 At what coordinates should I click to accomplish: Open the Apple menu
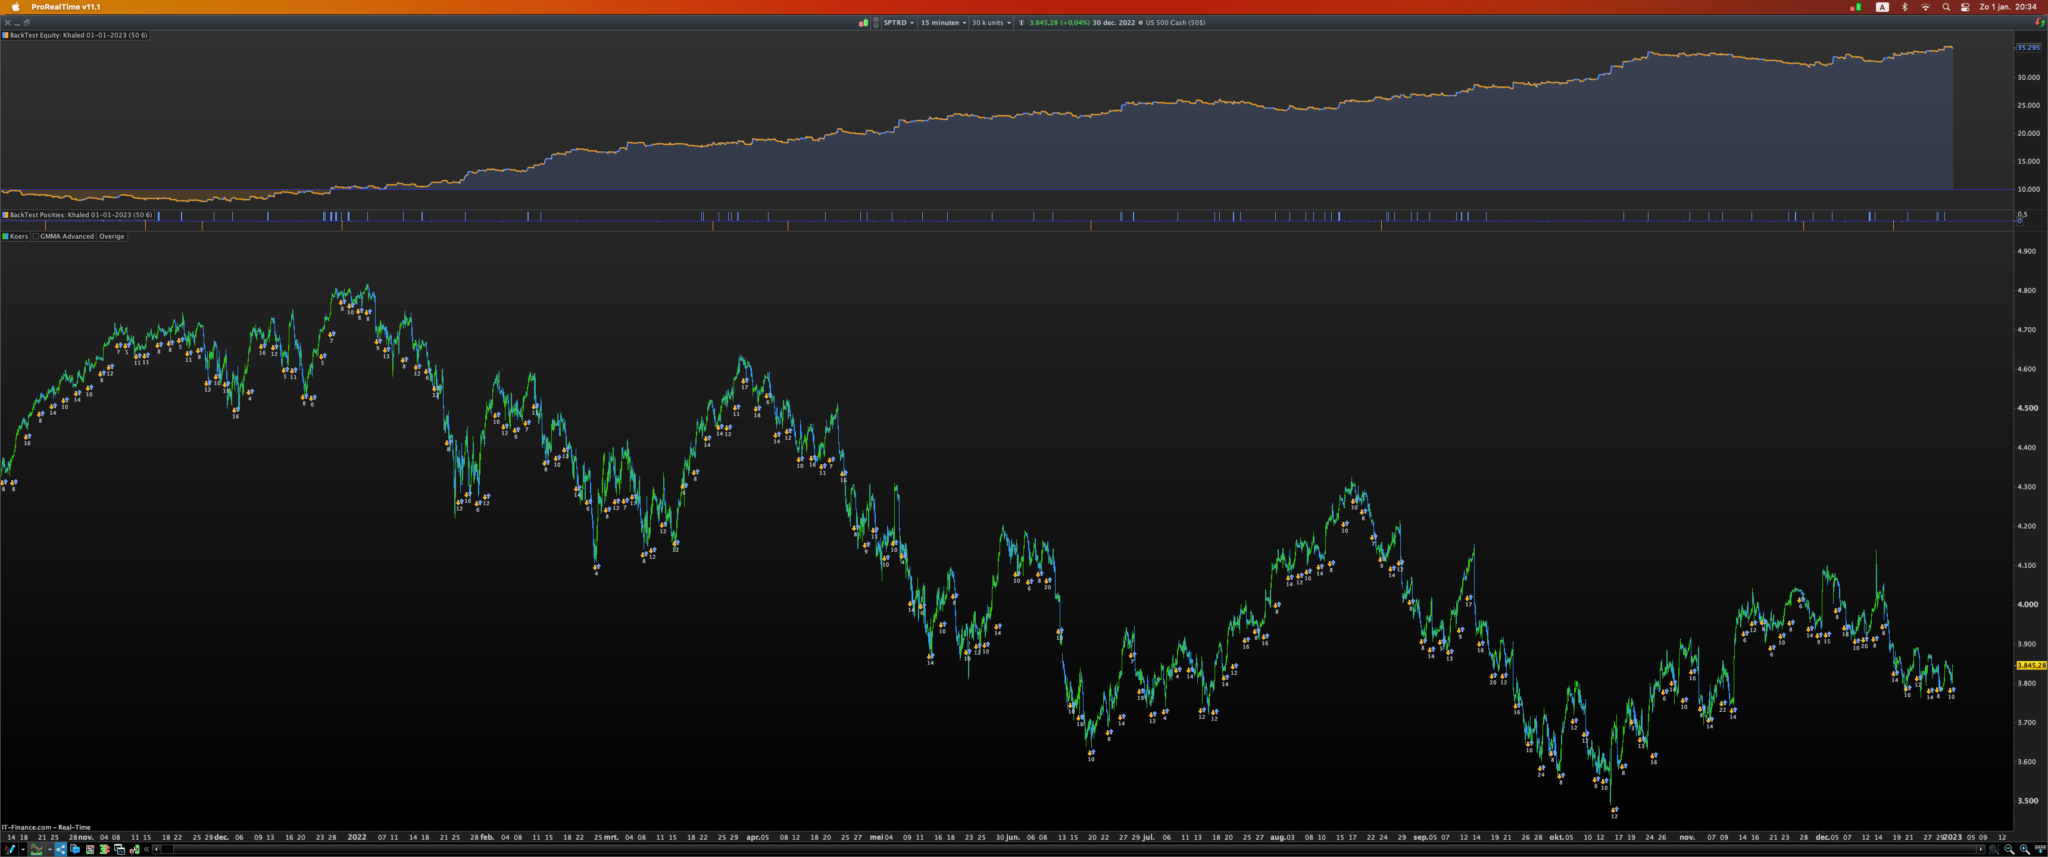click(x=15, y=7)
